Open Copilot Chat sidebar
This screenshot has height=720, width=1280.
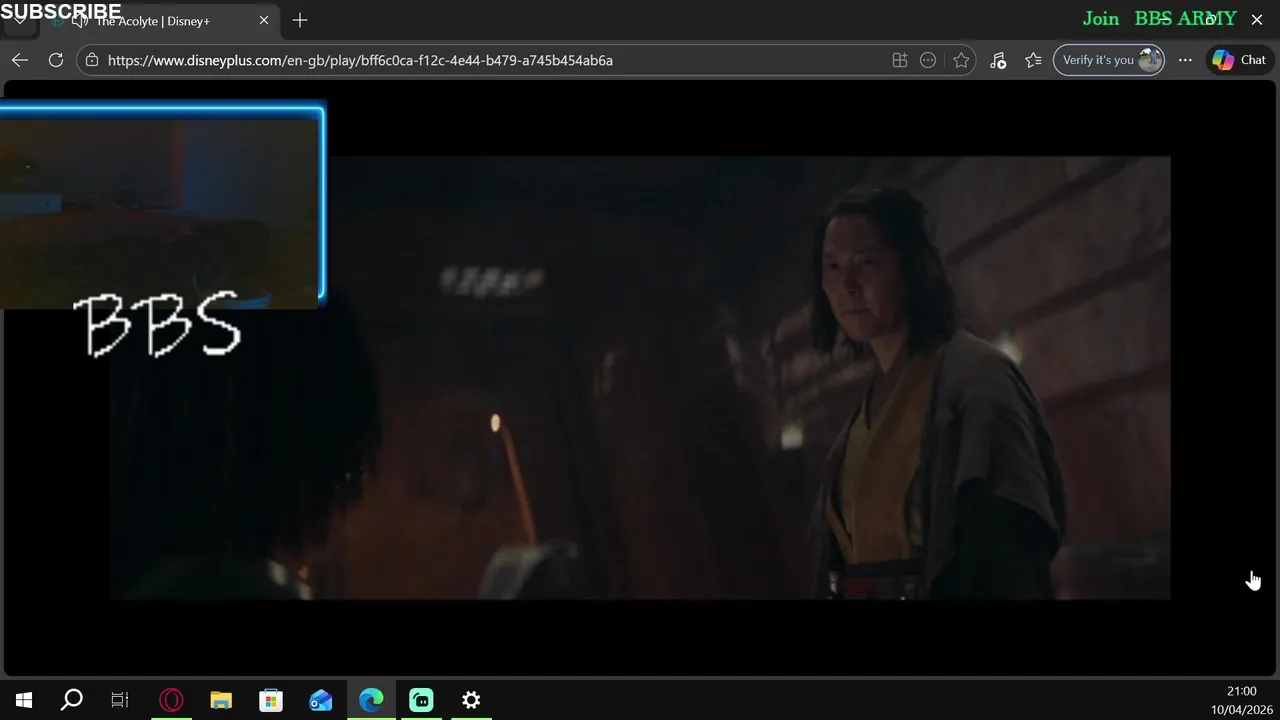[1240, 60]
